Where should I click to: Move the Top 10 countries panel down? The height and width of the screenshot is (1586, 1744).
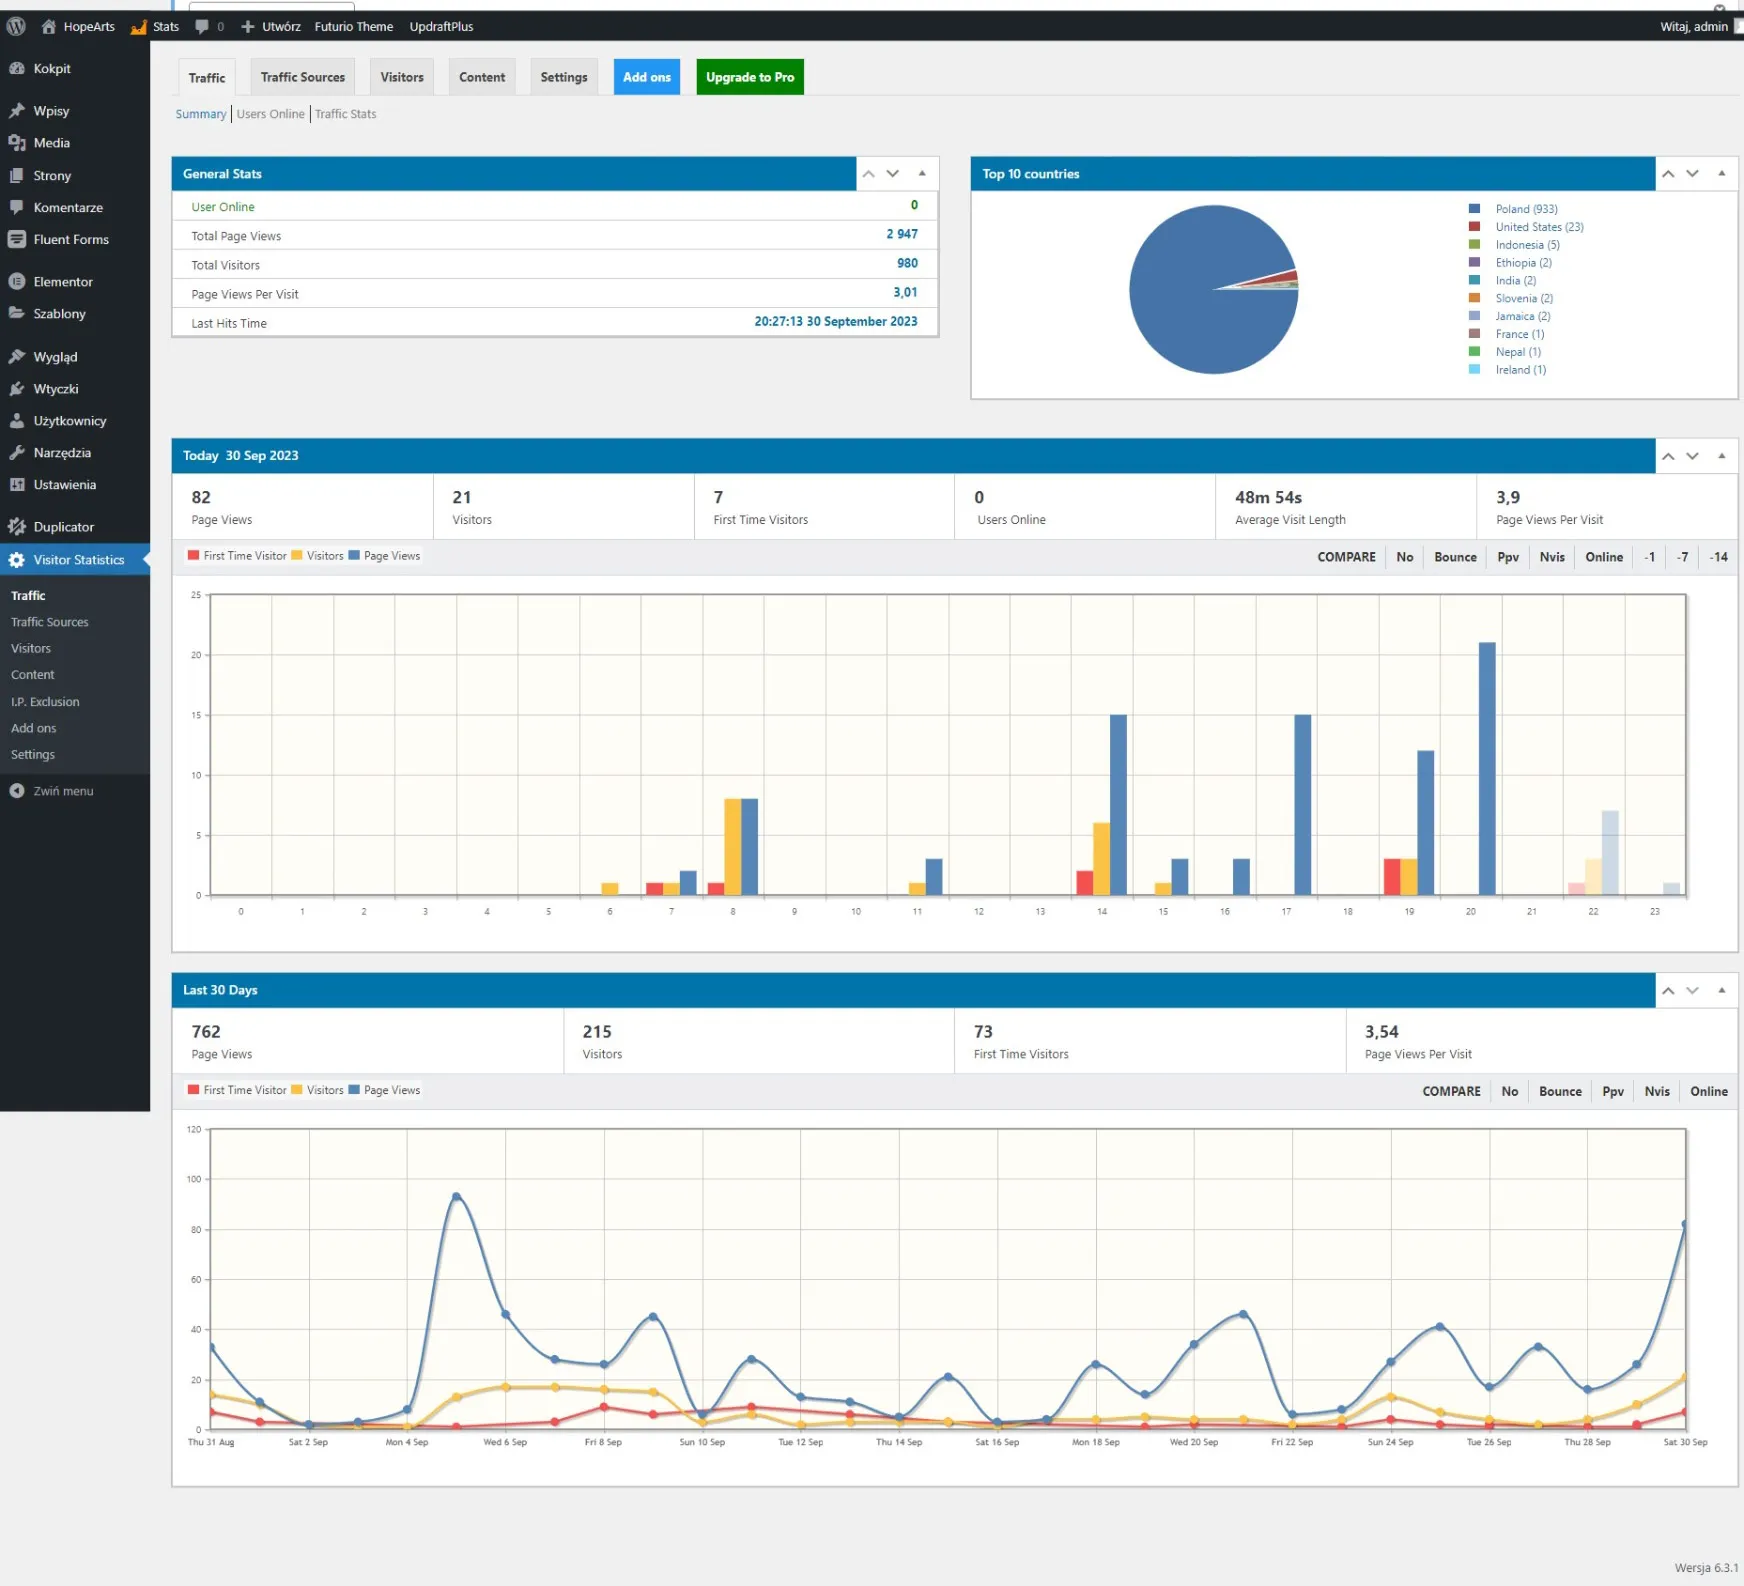click(x=1692, y=174)
